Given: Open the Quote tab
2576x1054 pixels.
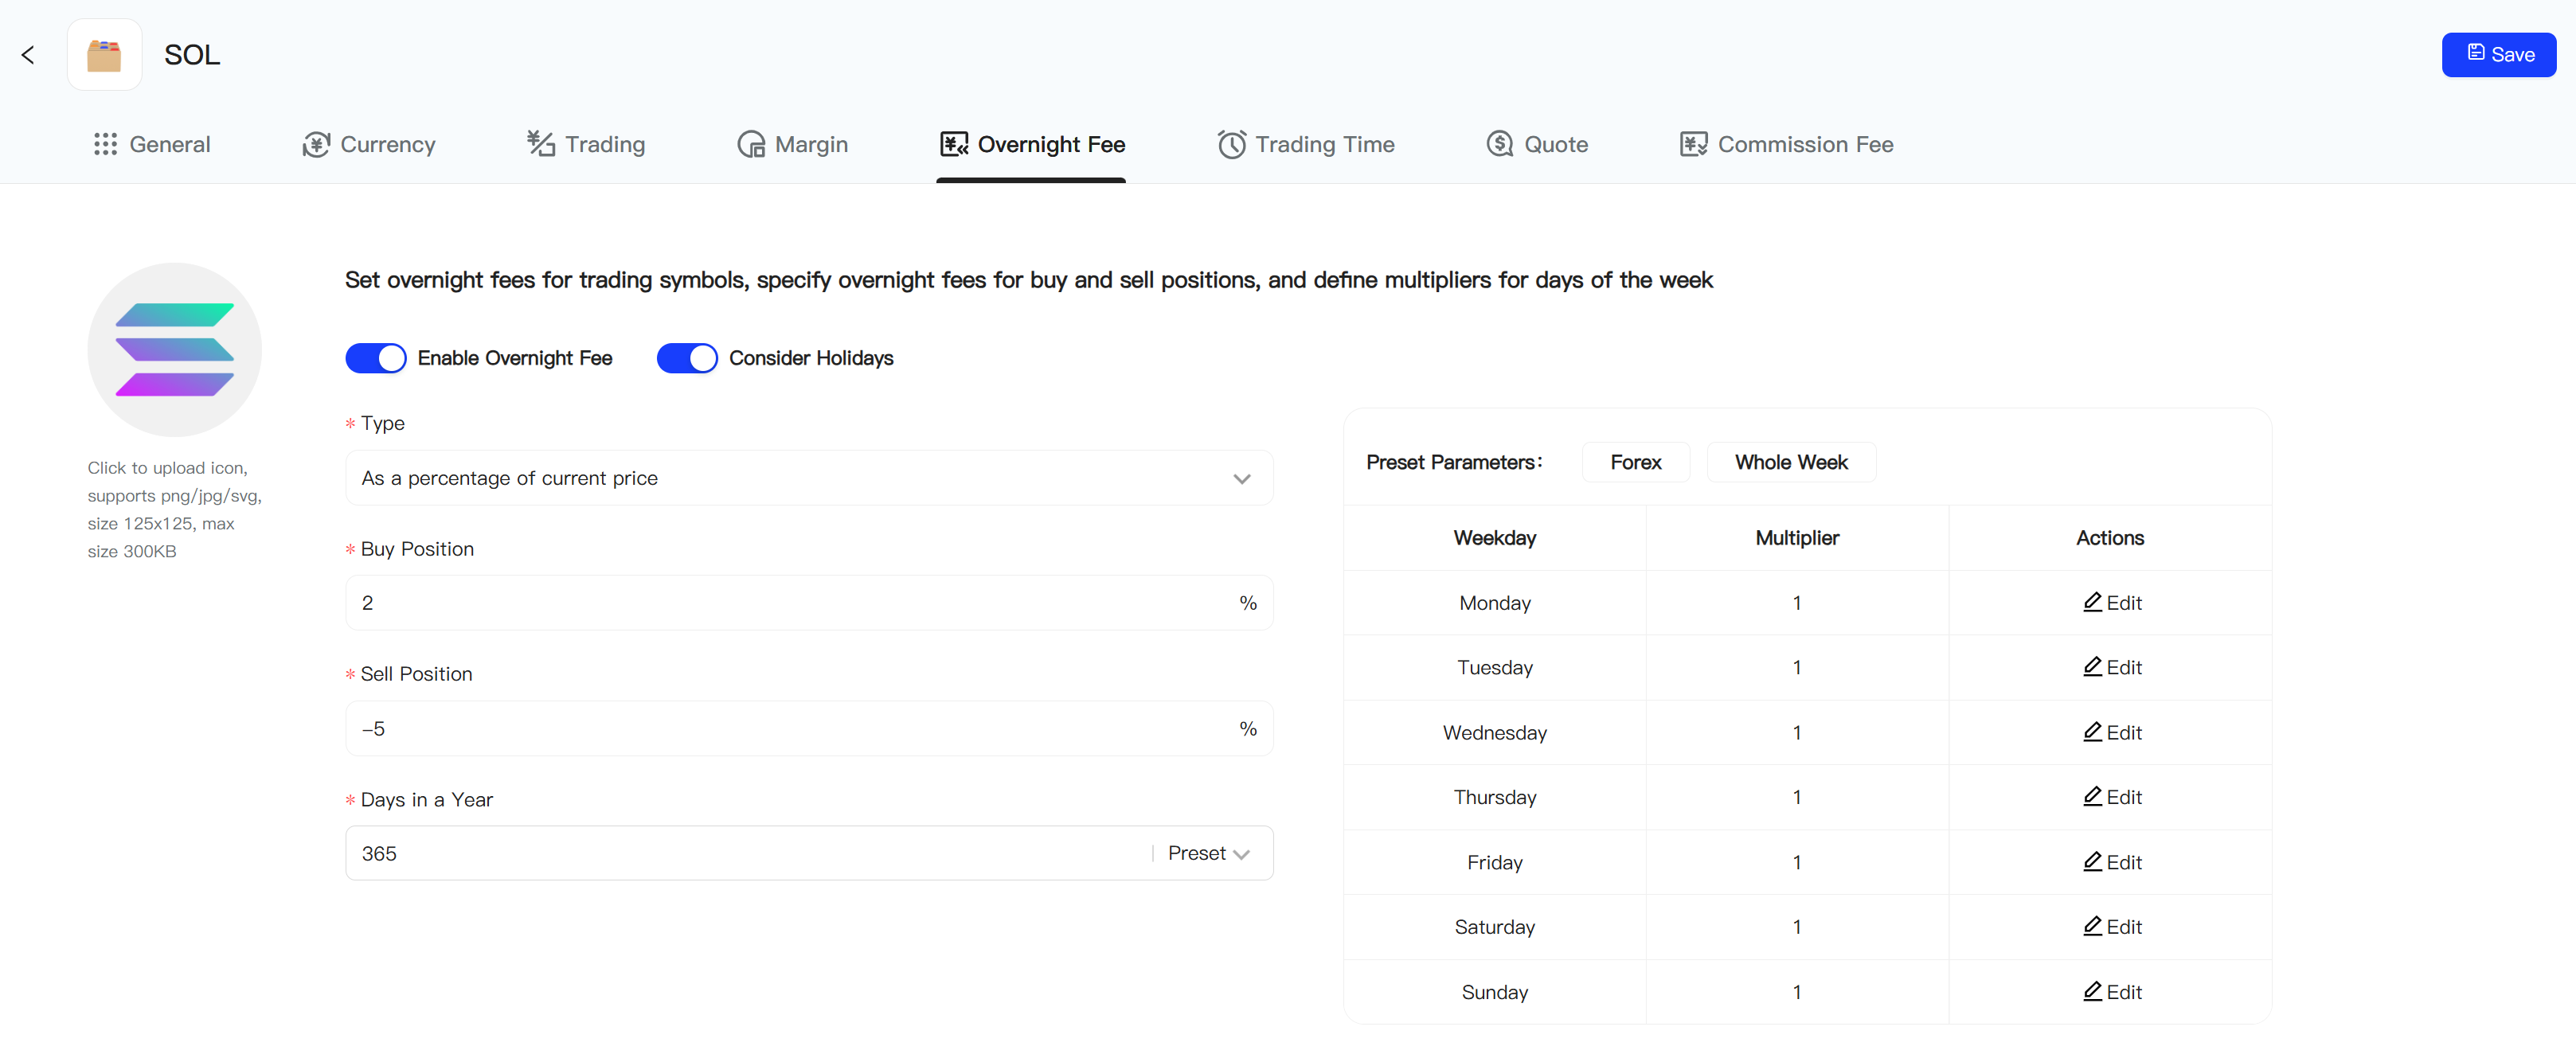Looking at the screenshot, I should click(x=1537, y=144).
